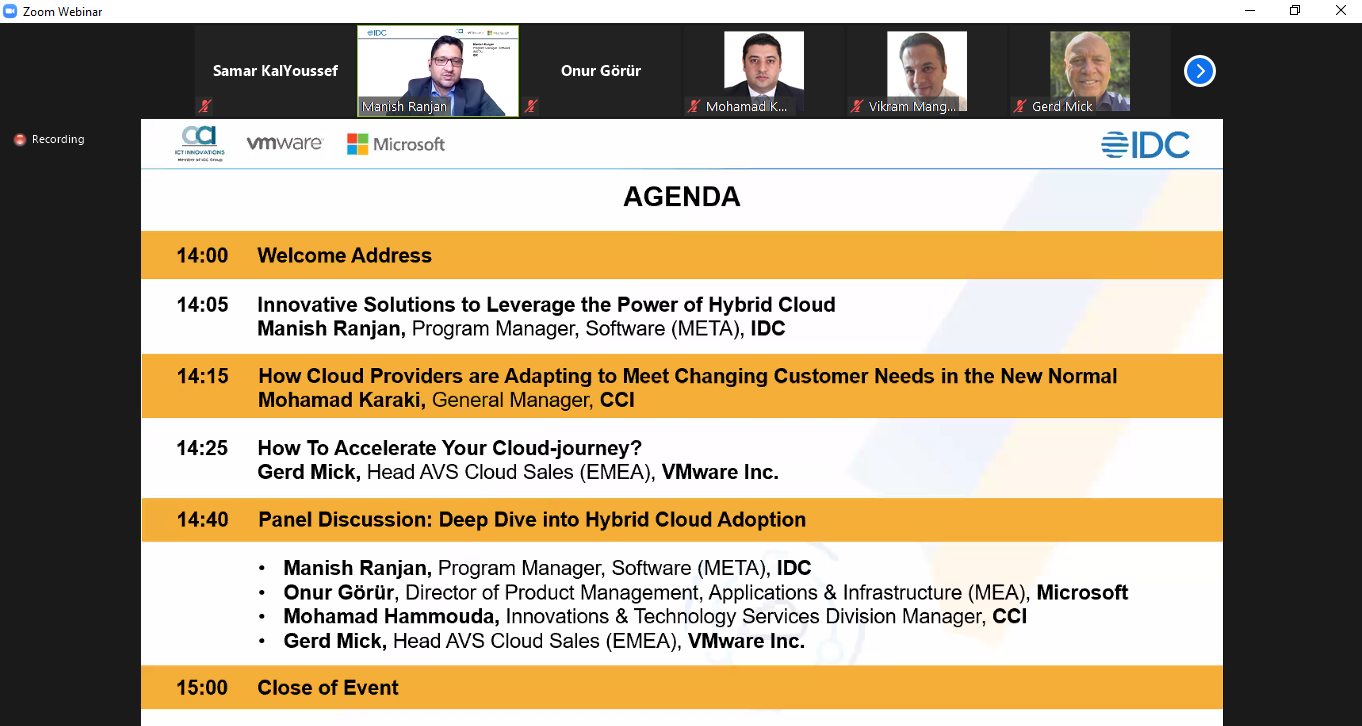Click the 'Welcome Address' agenda item

[345, 256]
